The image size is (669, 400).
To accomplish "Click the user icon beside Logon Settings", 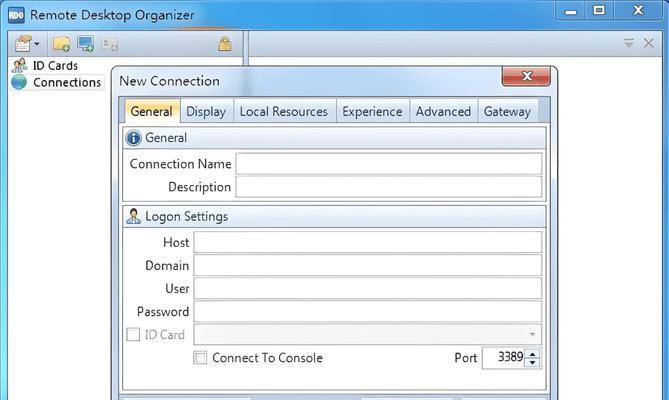I will coord(134,216).
